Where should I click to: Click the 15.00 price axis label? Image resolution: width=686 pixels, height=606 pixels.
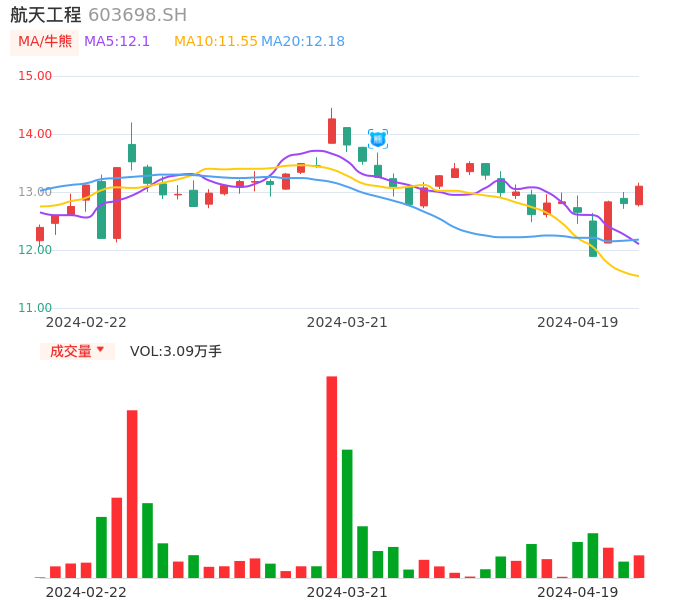point(36,76)
